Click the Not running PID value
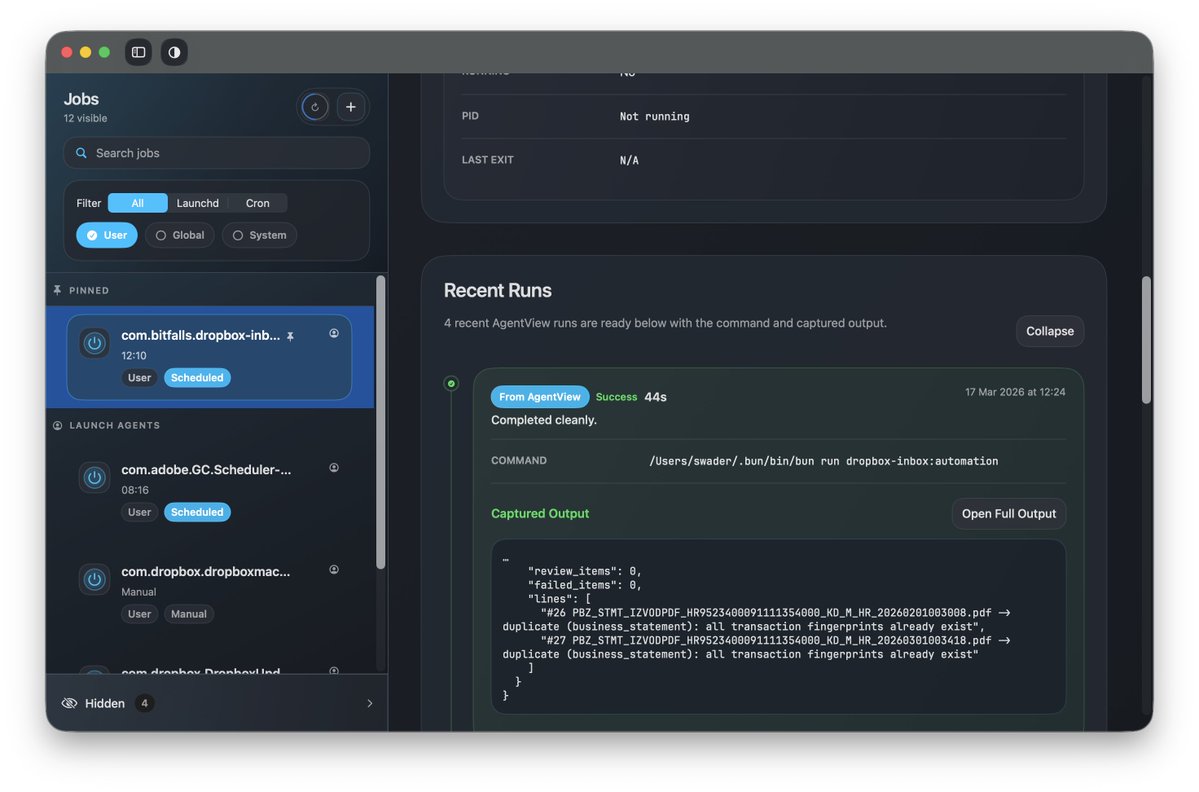This screenshot has width=1199, height=792. point(655,116)
